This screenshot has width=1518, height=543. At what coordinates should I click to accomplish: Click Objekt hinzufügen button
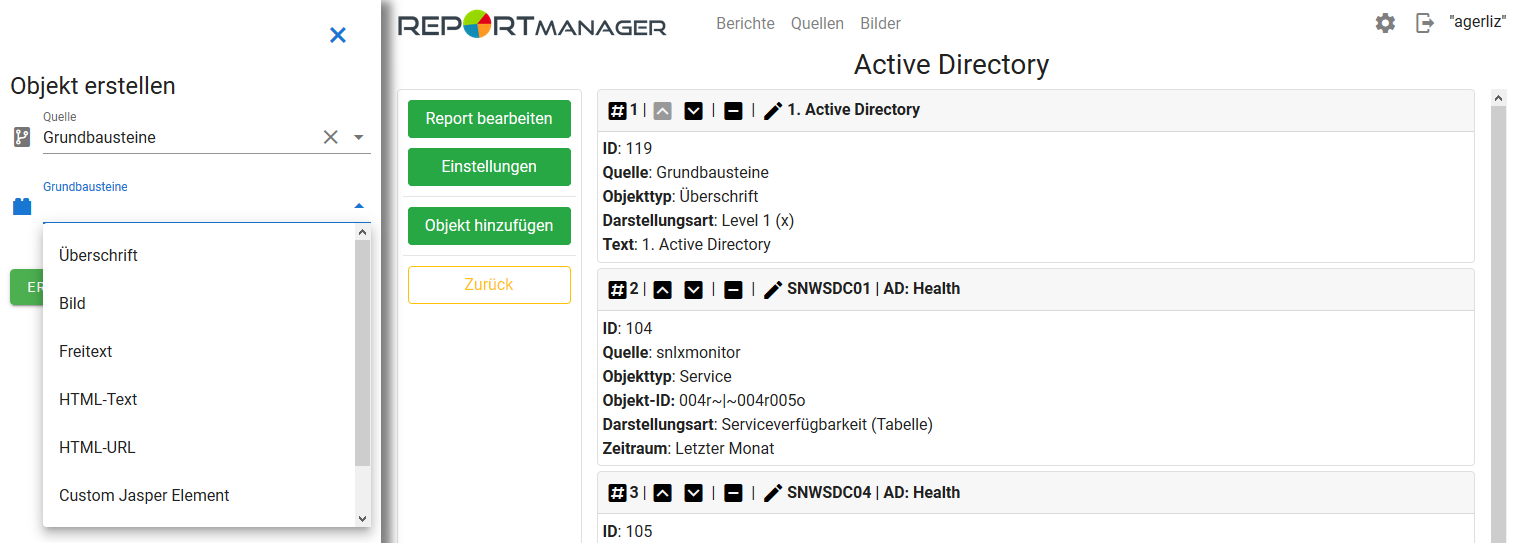click(489, 225)
